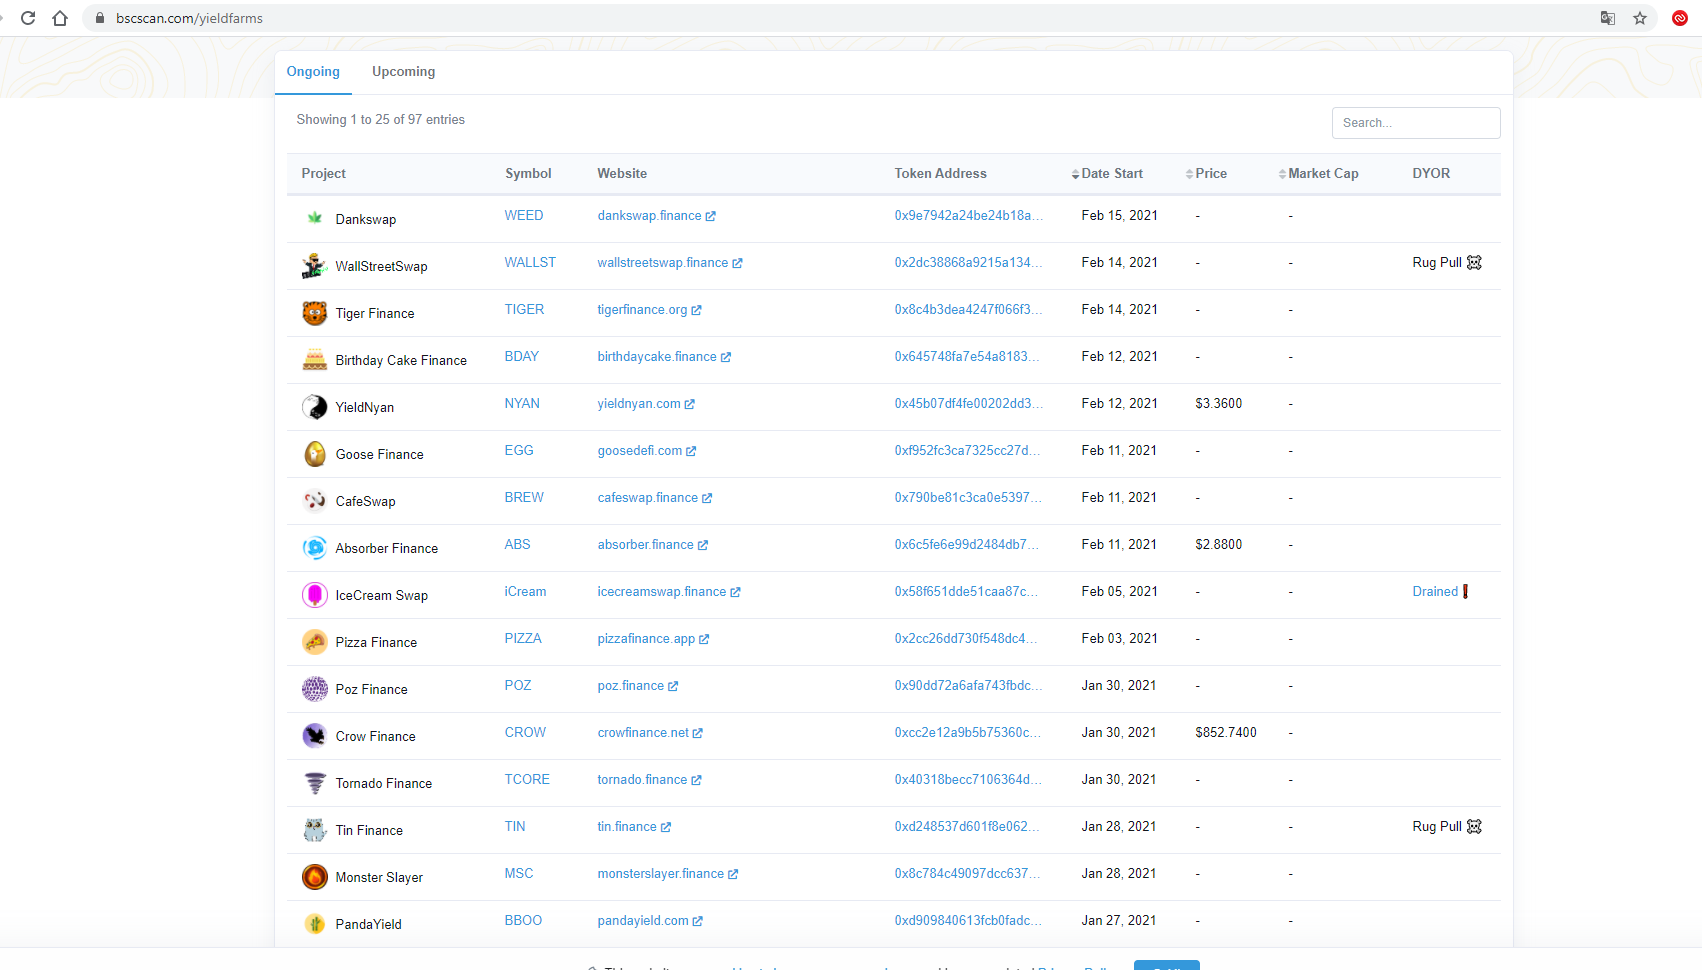Open the TCORE token symbol link

click(x=527, y=779)
